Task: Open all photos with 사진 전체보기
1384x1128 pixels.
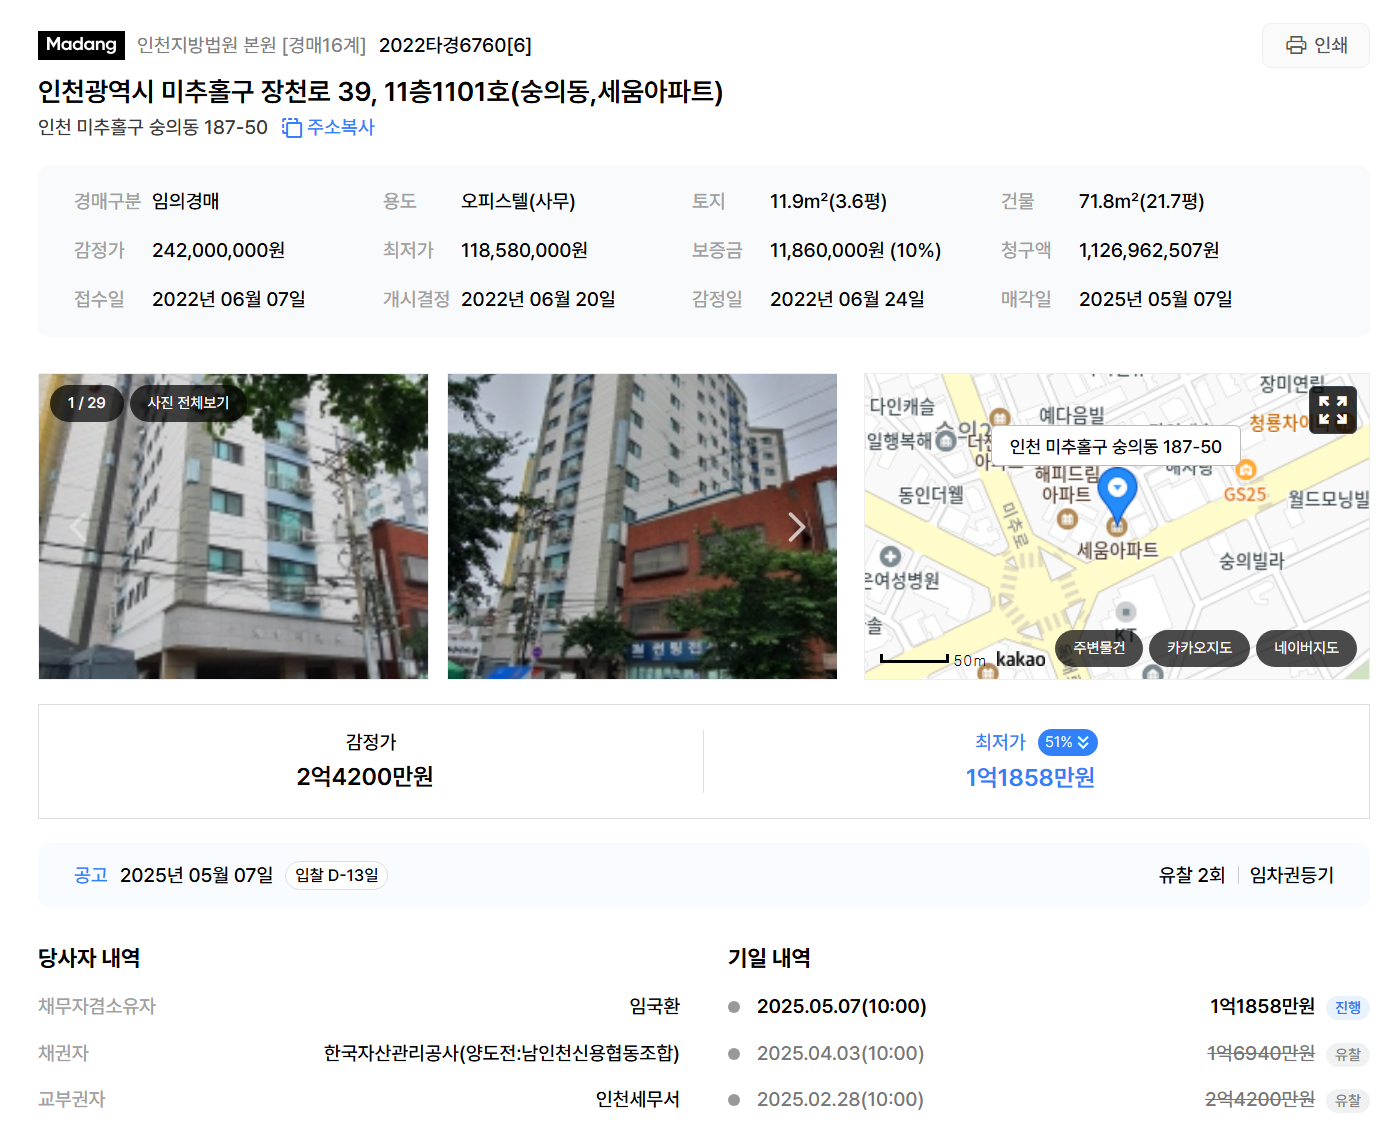Action: tap(188, 403)
